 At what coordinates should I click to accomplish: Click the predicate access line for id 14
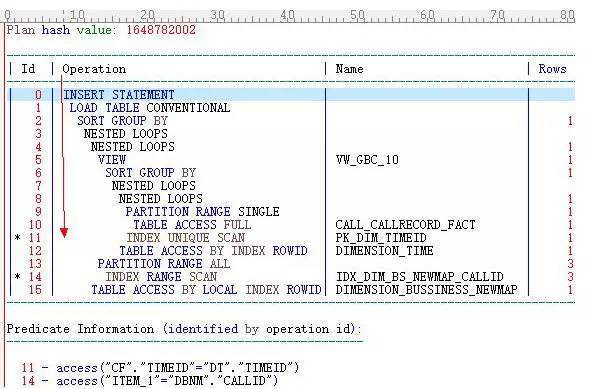pyautogui.click(x=150, y=381)
